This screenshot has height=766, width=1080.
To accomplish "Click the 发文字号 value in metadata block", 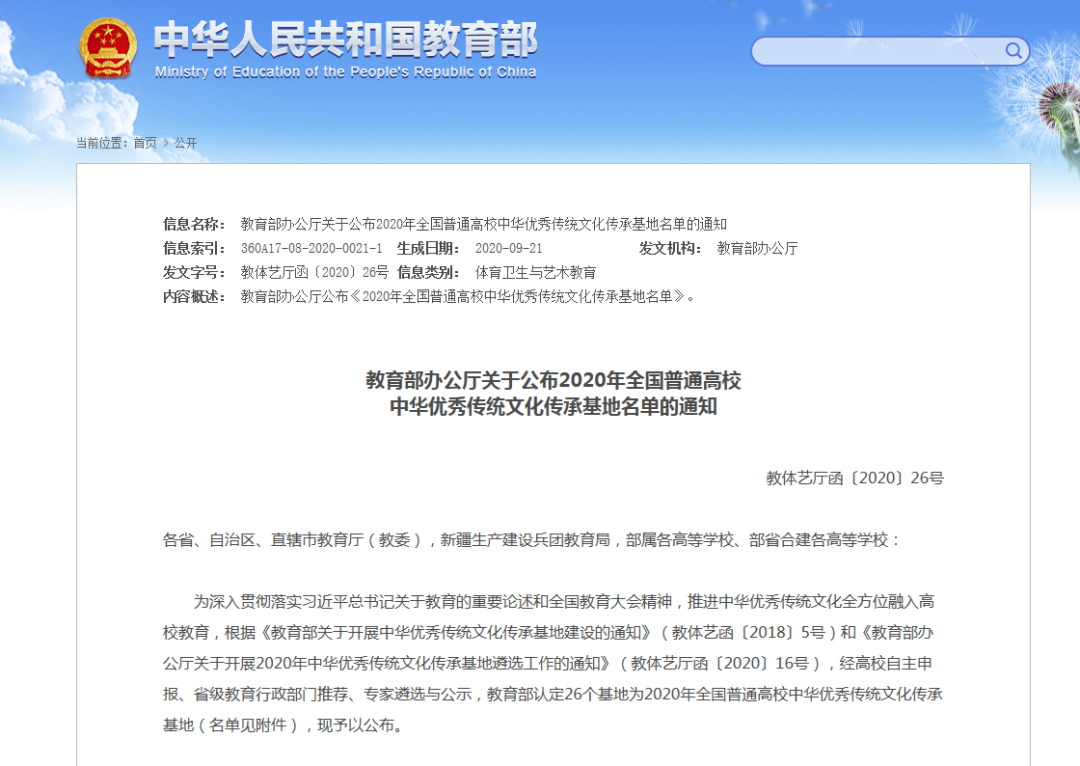I will pos(314,272).
